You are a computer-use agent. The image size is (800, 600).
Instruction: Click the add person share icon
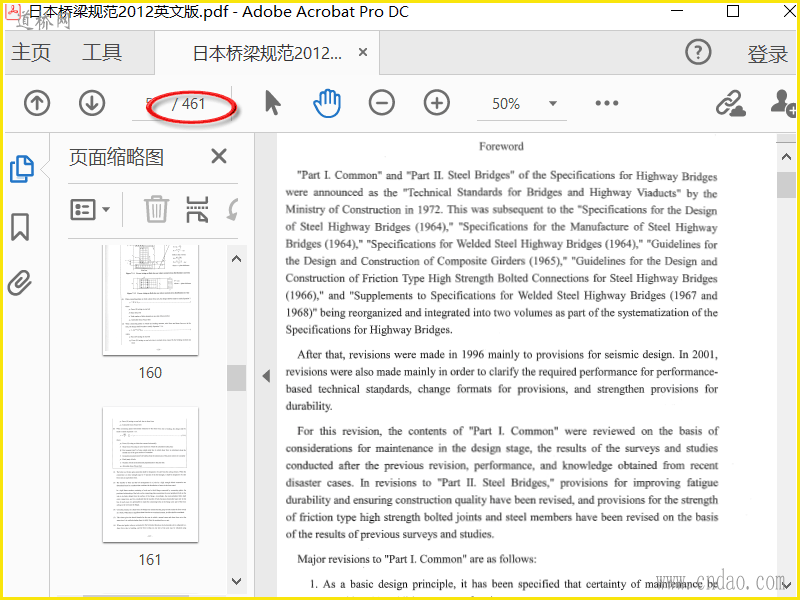point(784,104)
